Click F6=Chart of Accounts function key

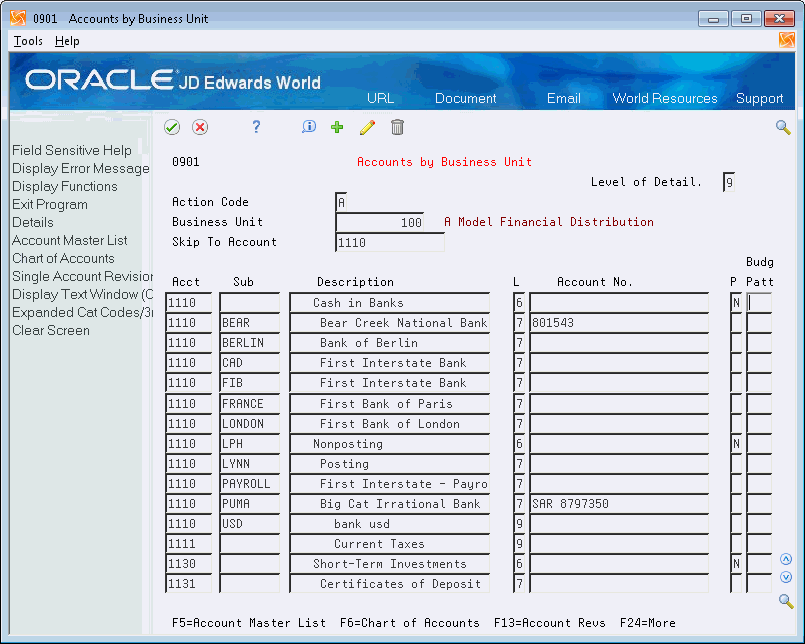coord(410,623)
